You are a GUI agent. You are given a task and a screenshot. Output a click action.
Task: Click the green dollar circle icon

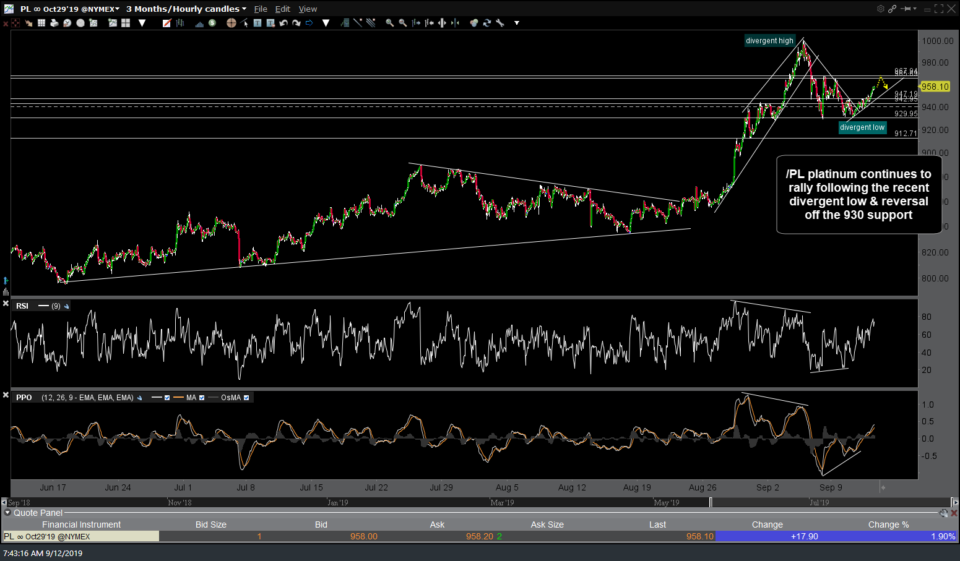212,23
